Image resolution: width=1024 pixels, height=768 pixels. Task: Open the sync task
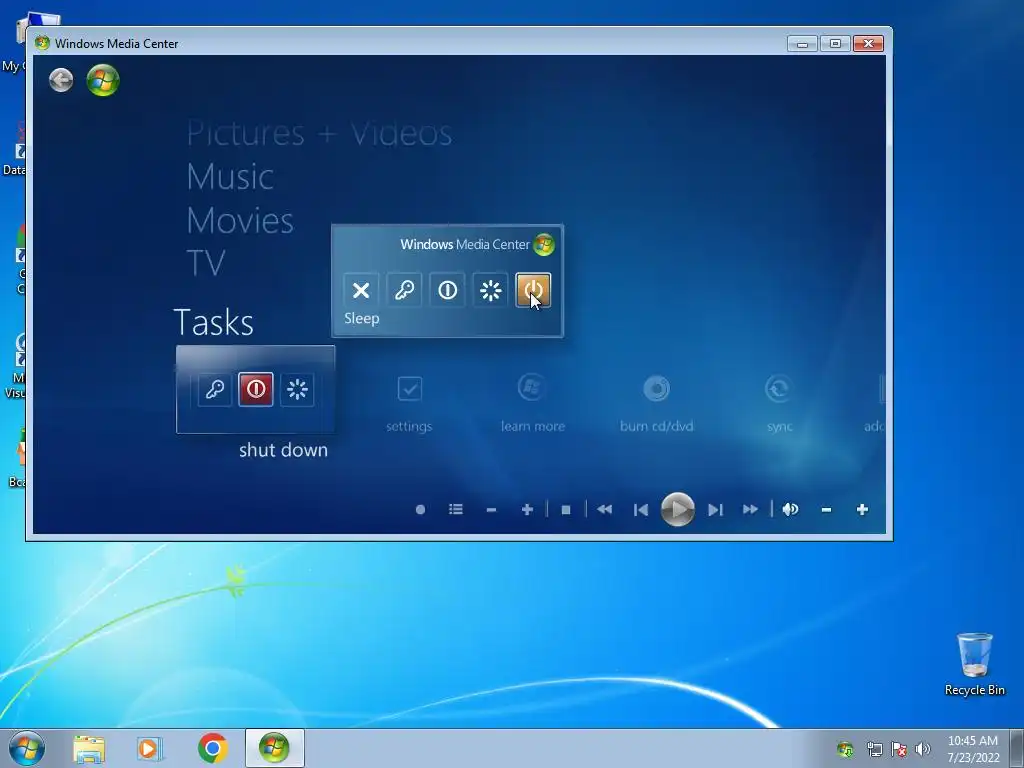tap(779, 403)
